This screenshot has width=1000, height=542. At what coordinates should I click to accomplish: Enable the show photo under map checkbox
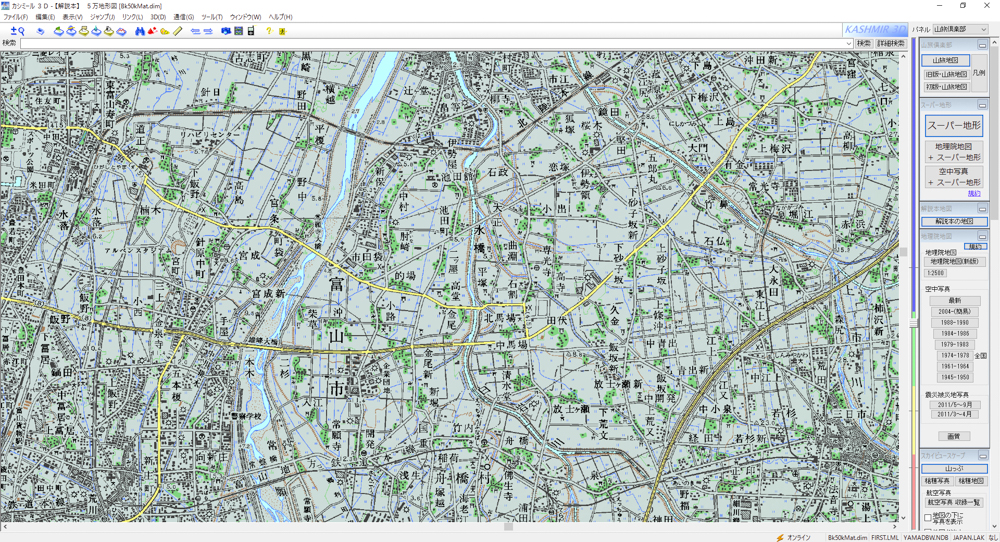coord(928,518)
